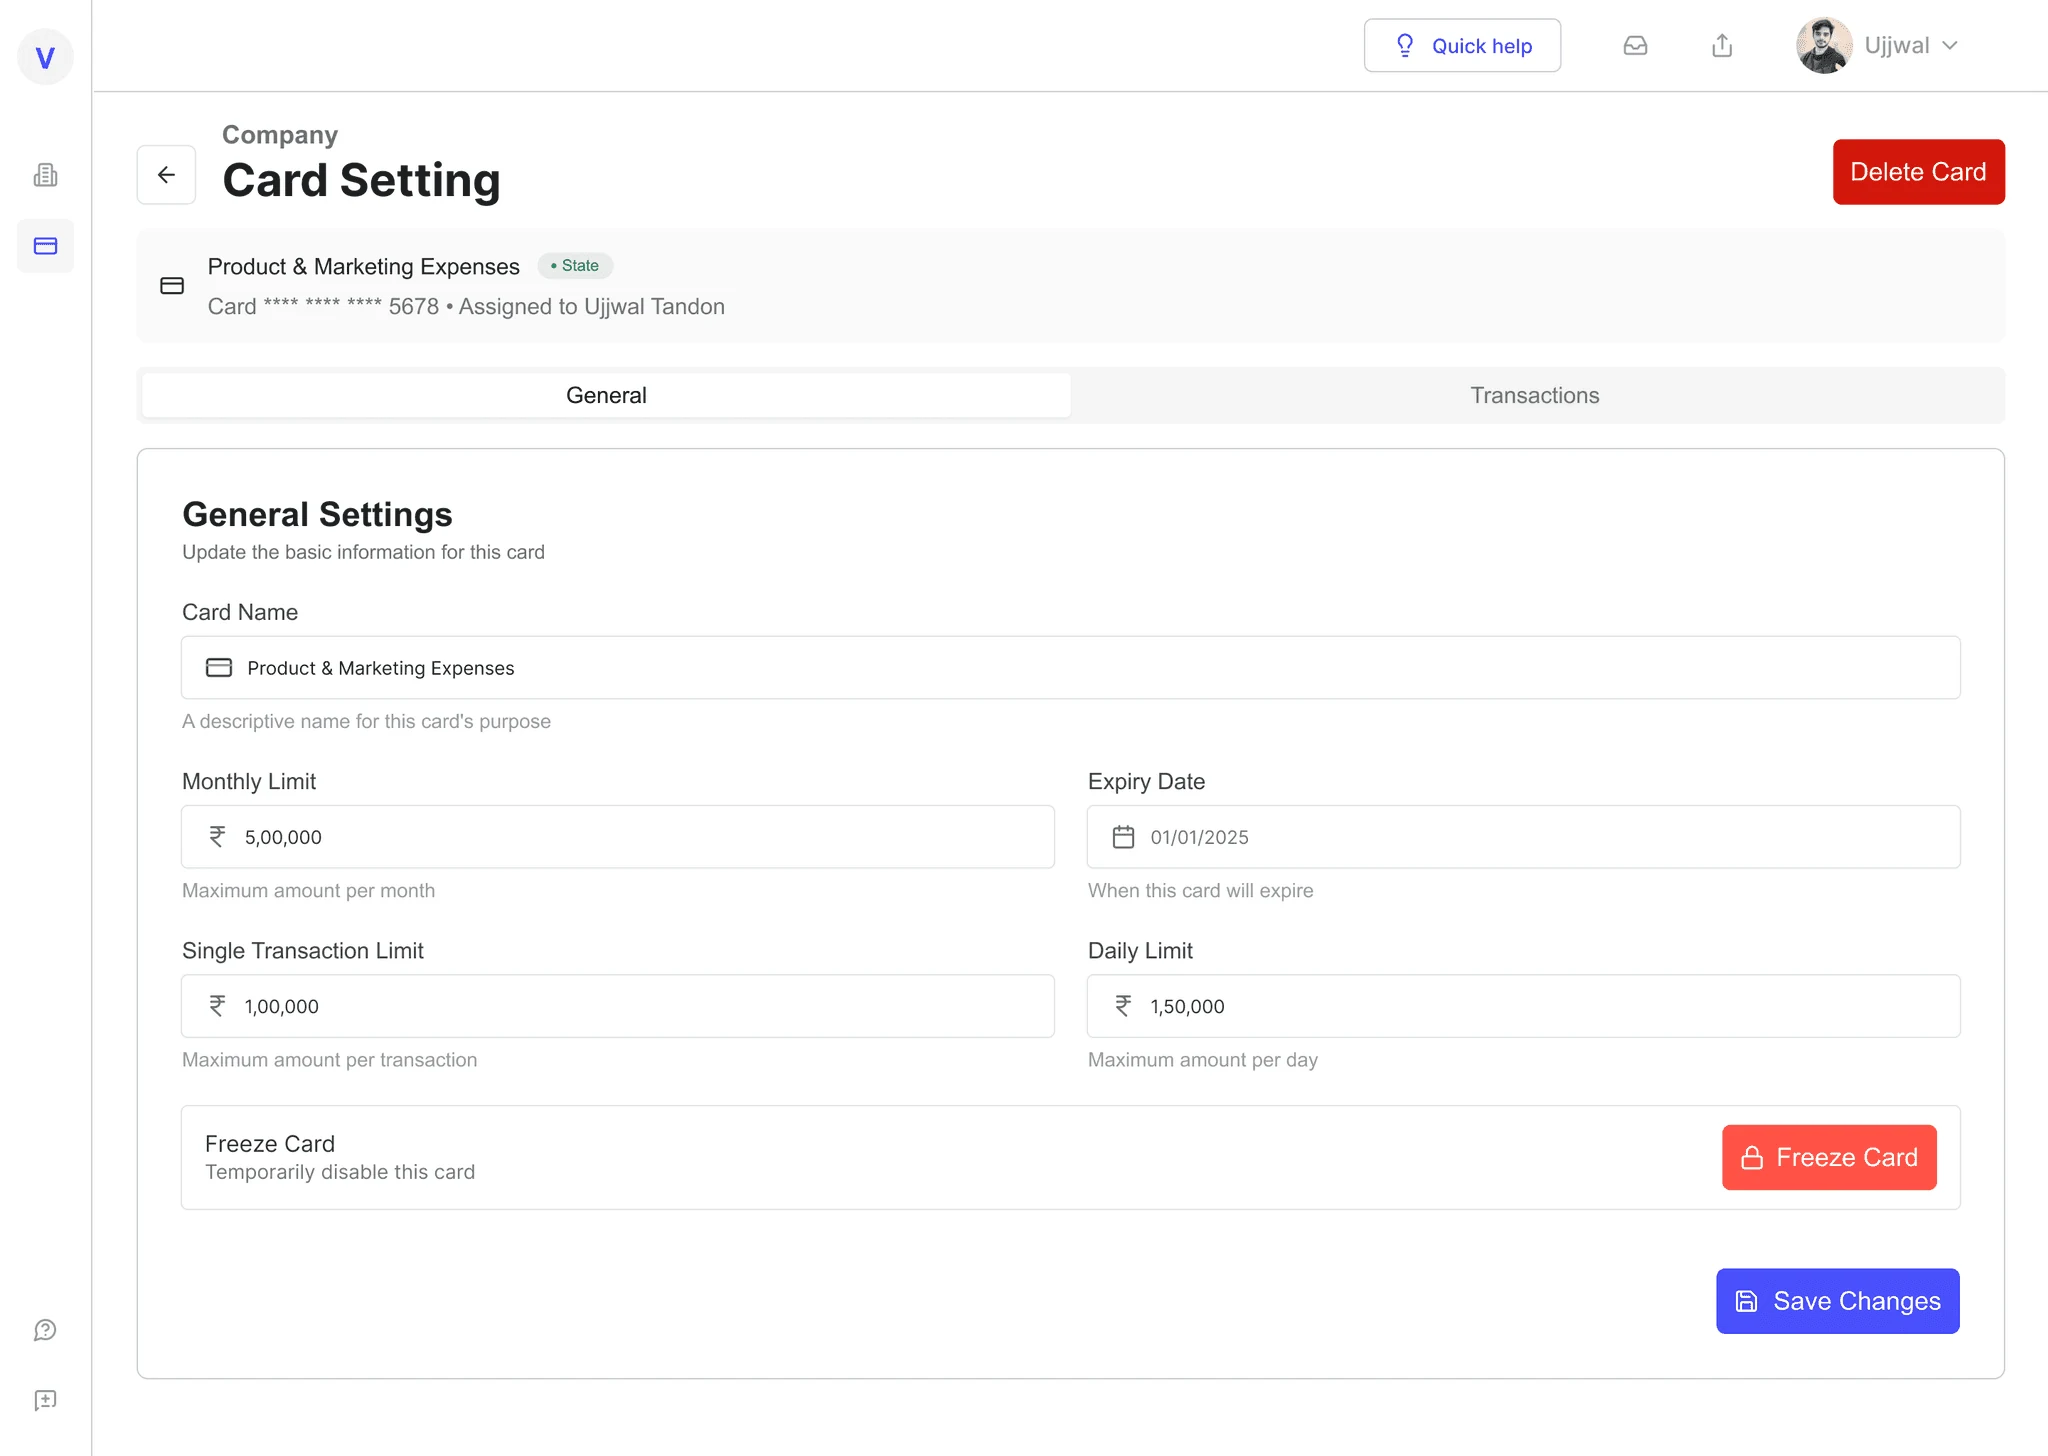
Task: Click the card icon beside Product & Marketing Expenses header
Action: click(172, 286)
